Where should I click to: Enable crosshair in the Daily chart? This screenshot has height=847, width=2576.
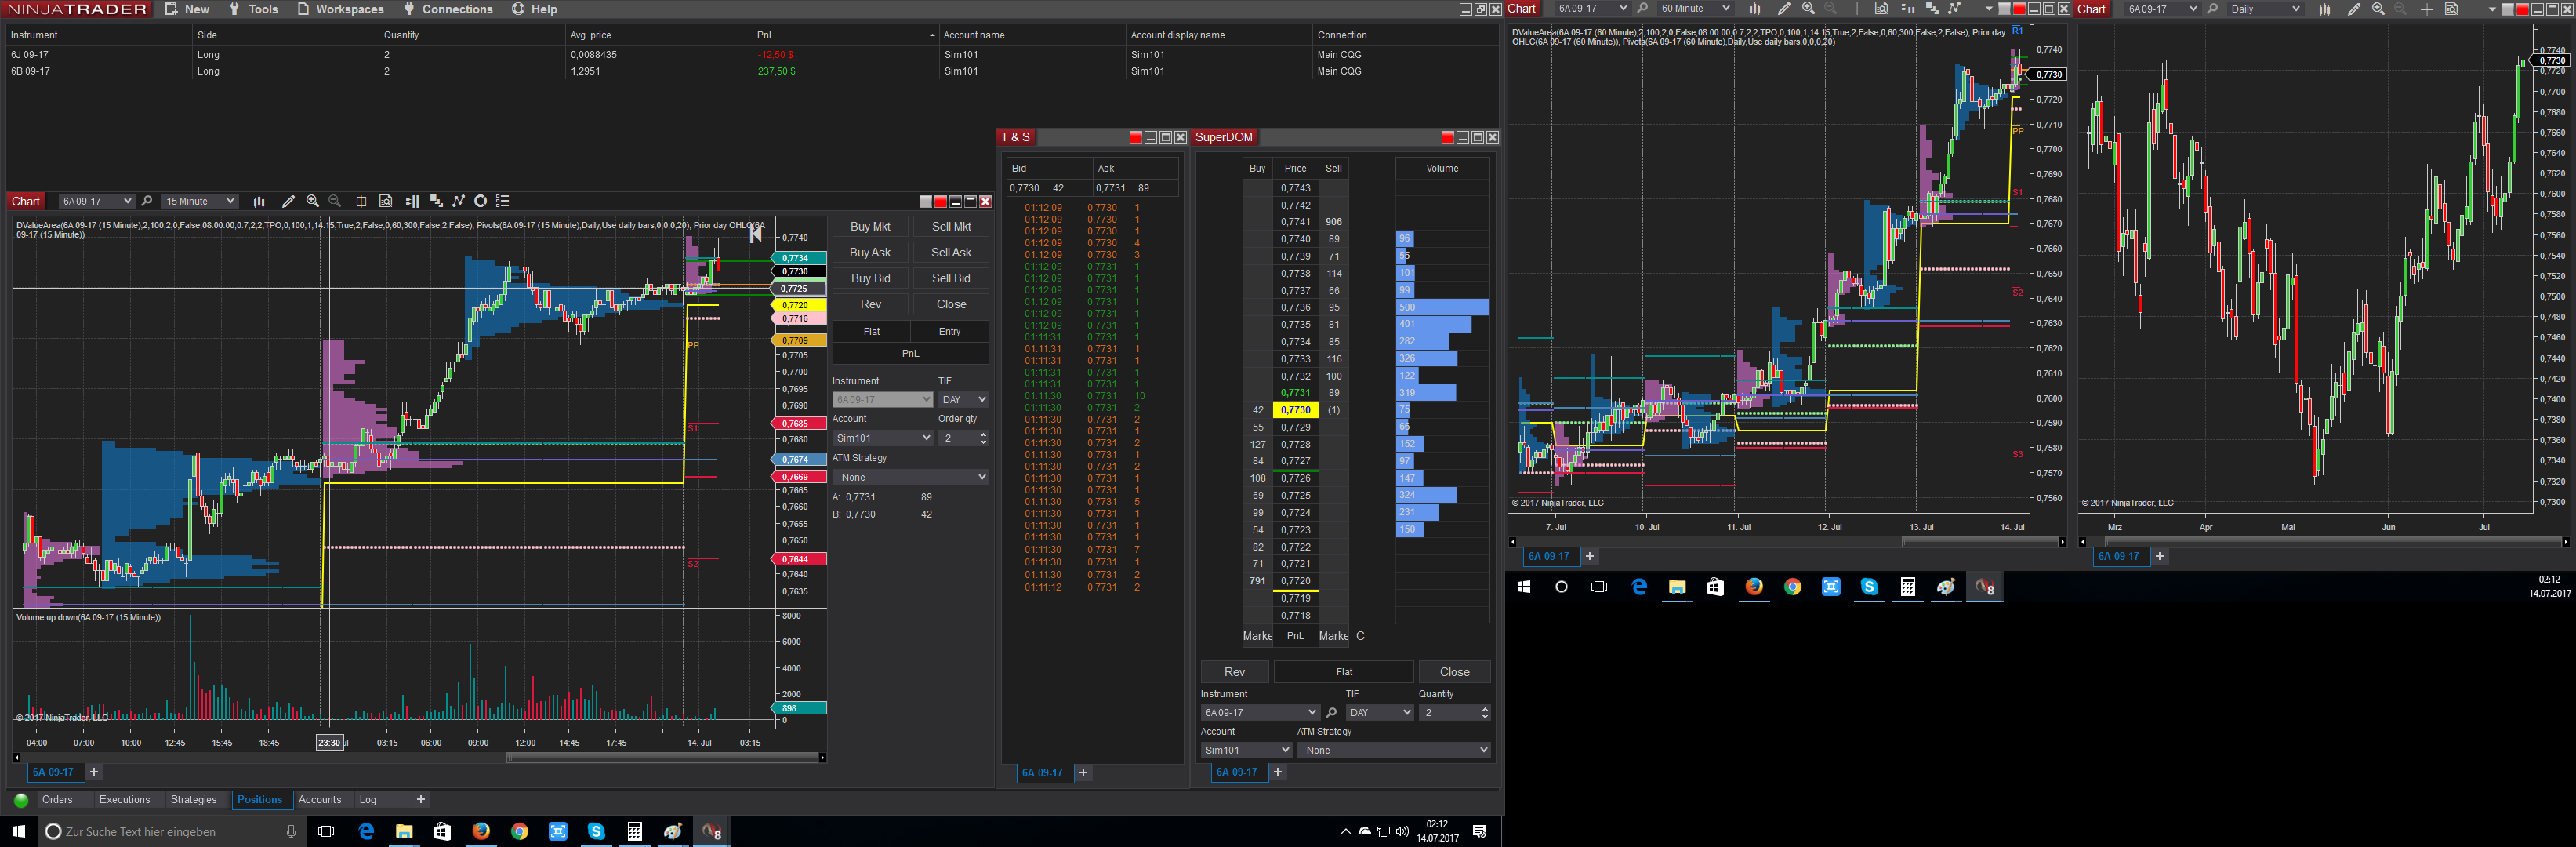(x=2426, y=9)
